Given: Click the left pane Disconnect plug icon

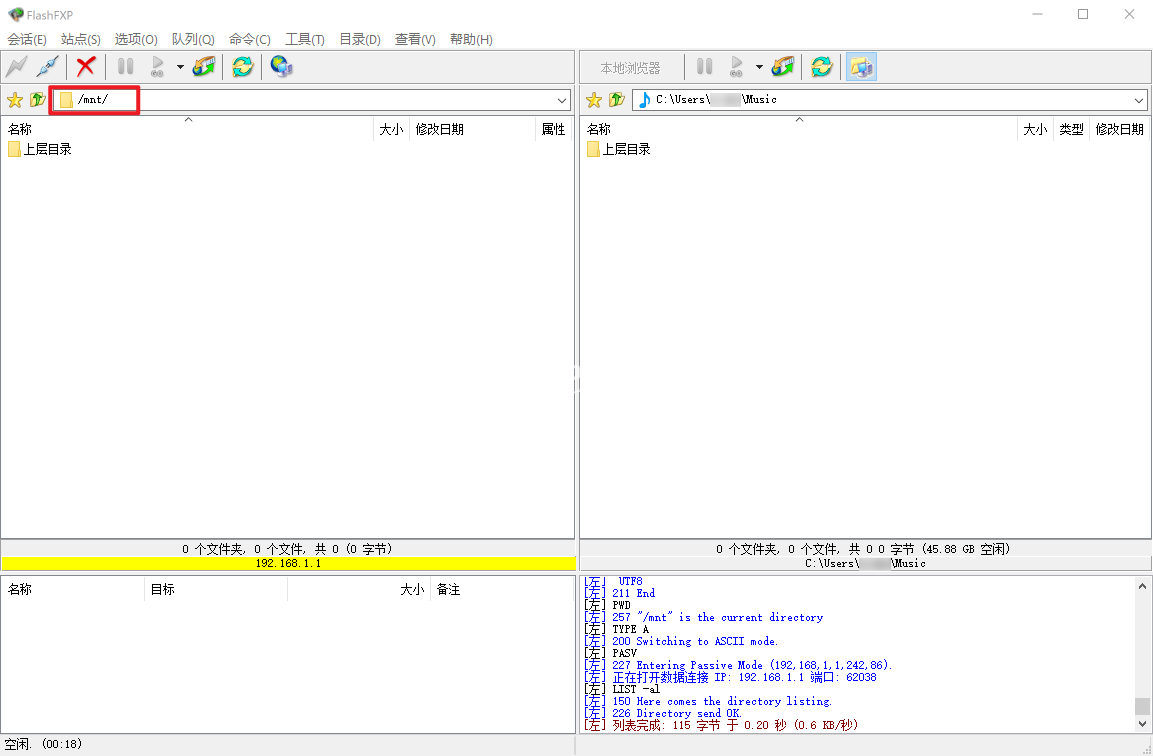Looking at the screenshot, I should point(48,67).
